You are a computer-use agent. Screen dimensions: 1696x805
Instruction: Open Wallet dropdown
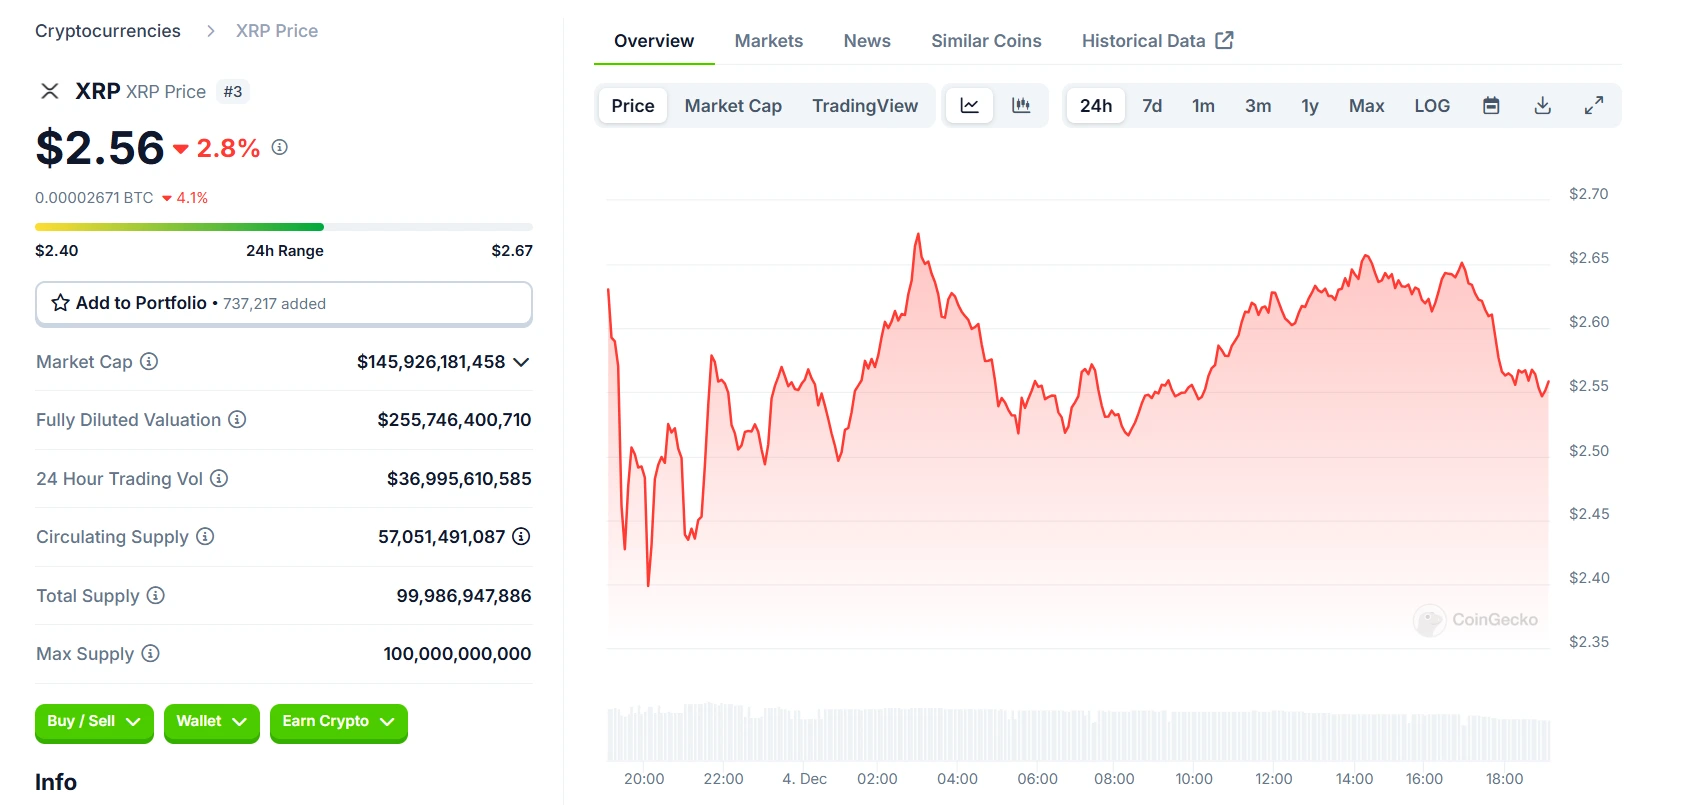(212, 722)
